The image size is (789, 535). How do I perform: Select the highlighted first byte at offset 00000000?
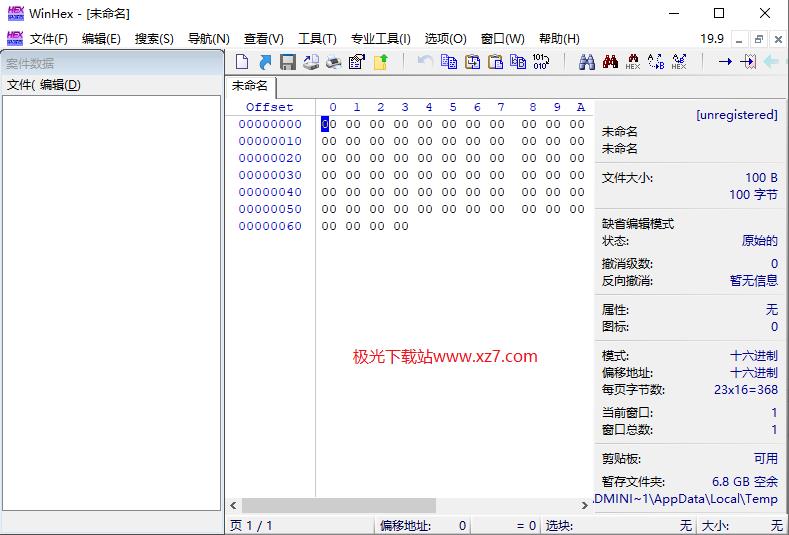click(329, 124)
